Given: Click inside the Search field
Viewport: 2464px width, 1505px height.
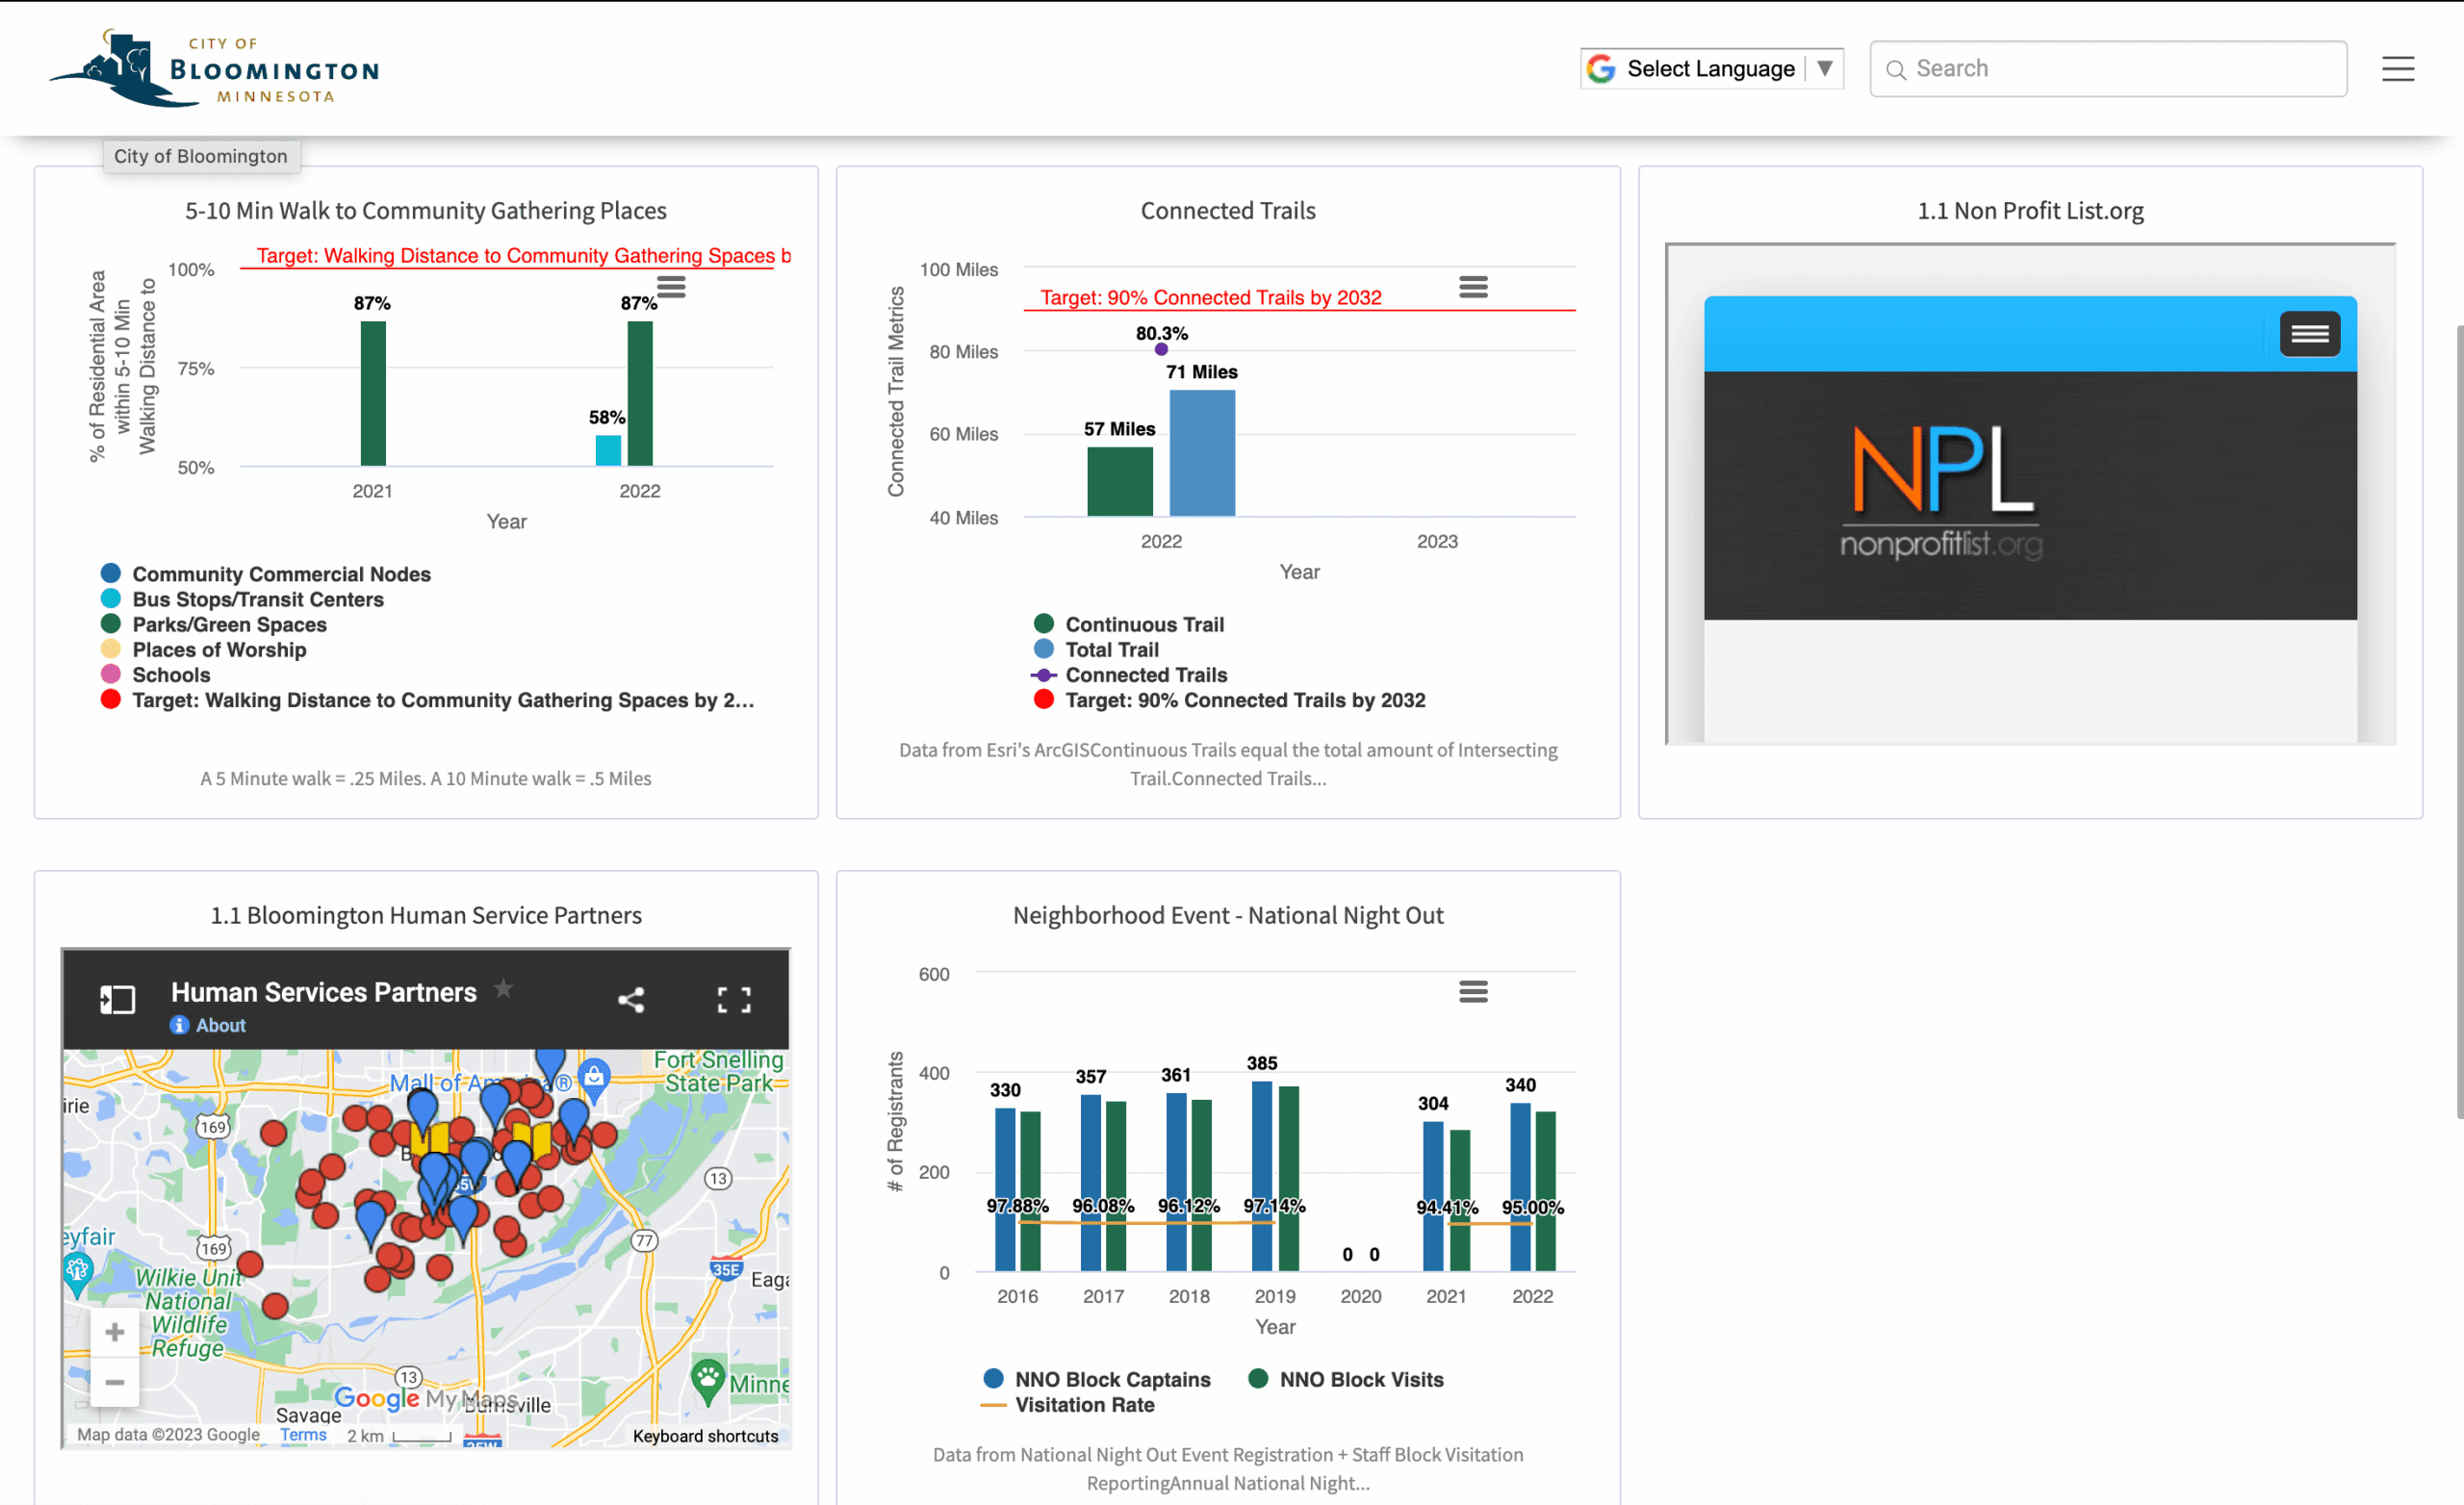Looking at the screenshot, I should (2108, 68).
